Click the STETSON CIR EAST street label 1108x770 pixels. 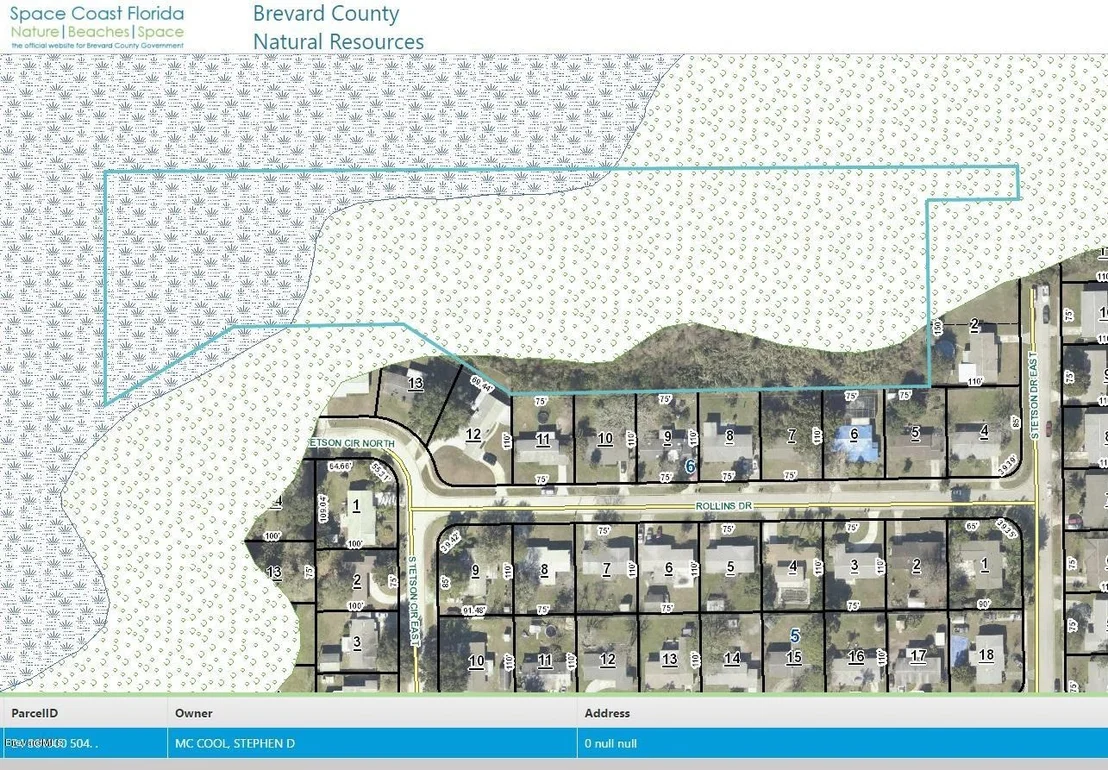(413, 600)
